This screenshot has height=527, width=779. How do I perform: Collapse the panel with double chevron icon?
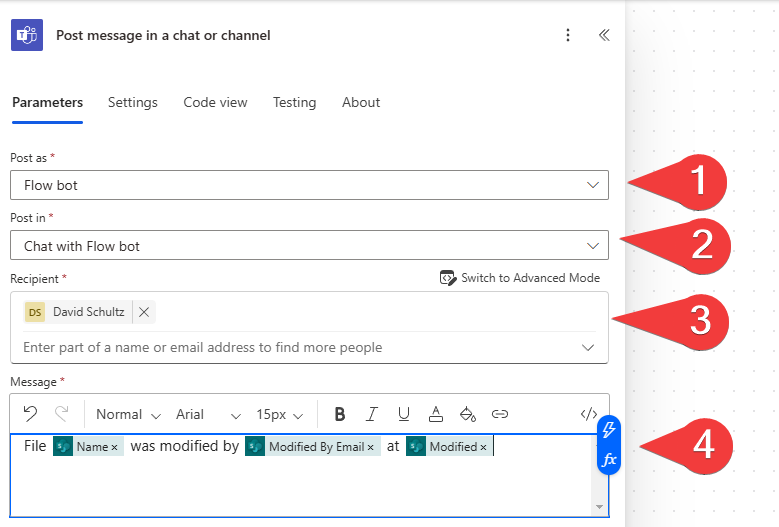(x=604, y=35)
